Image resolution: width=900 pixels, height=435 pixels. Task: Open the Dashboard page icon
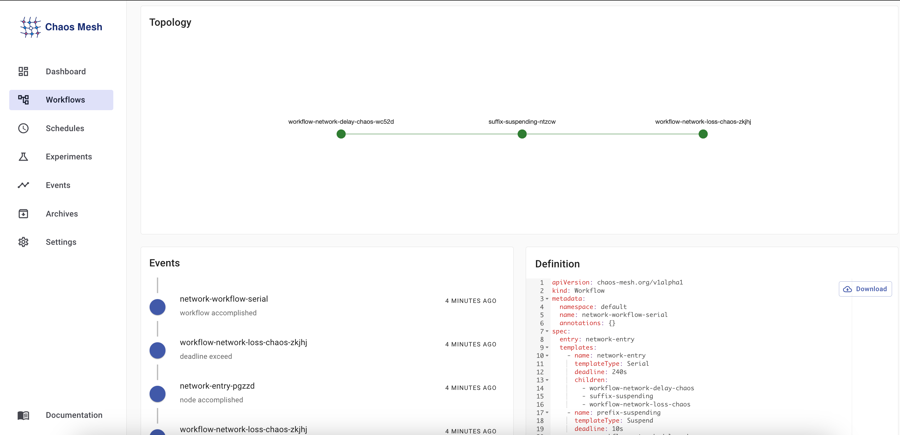click(23, 72)
